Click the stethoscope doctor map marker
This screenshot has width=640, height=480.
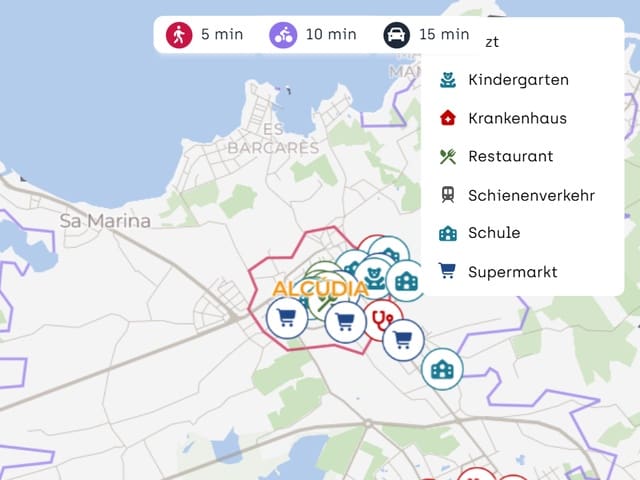click(x=383, y=320)
